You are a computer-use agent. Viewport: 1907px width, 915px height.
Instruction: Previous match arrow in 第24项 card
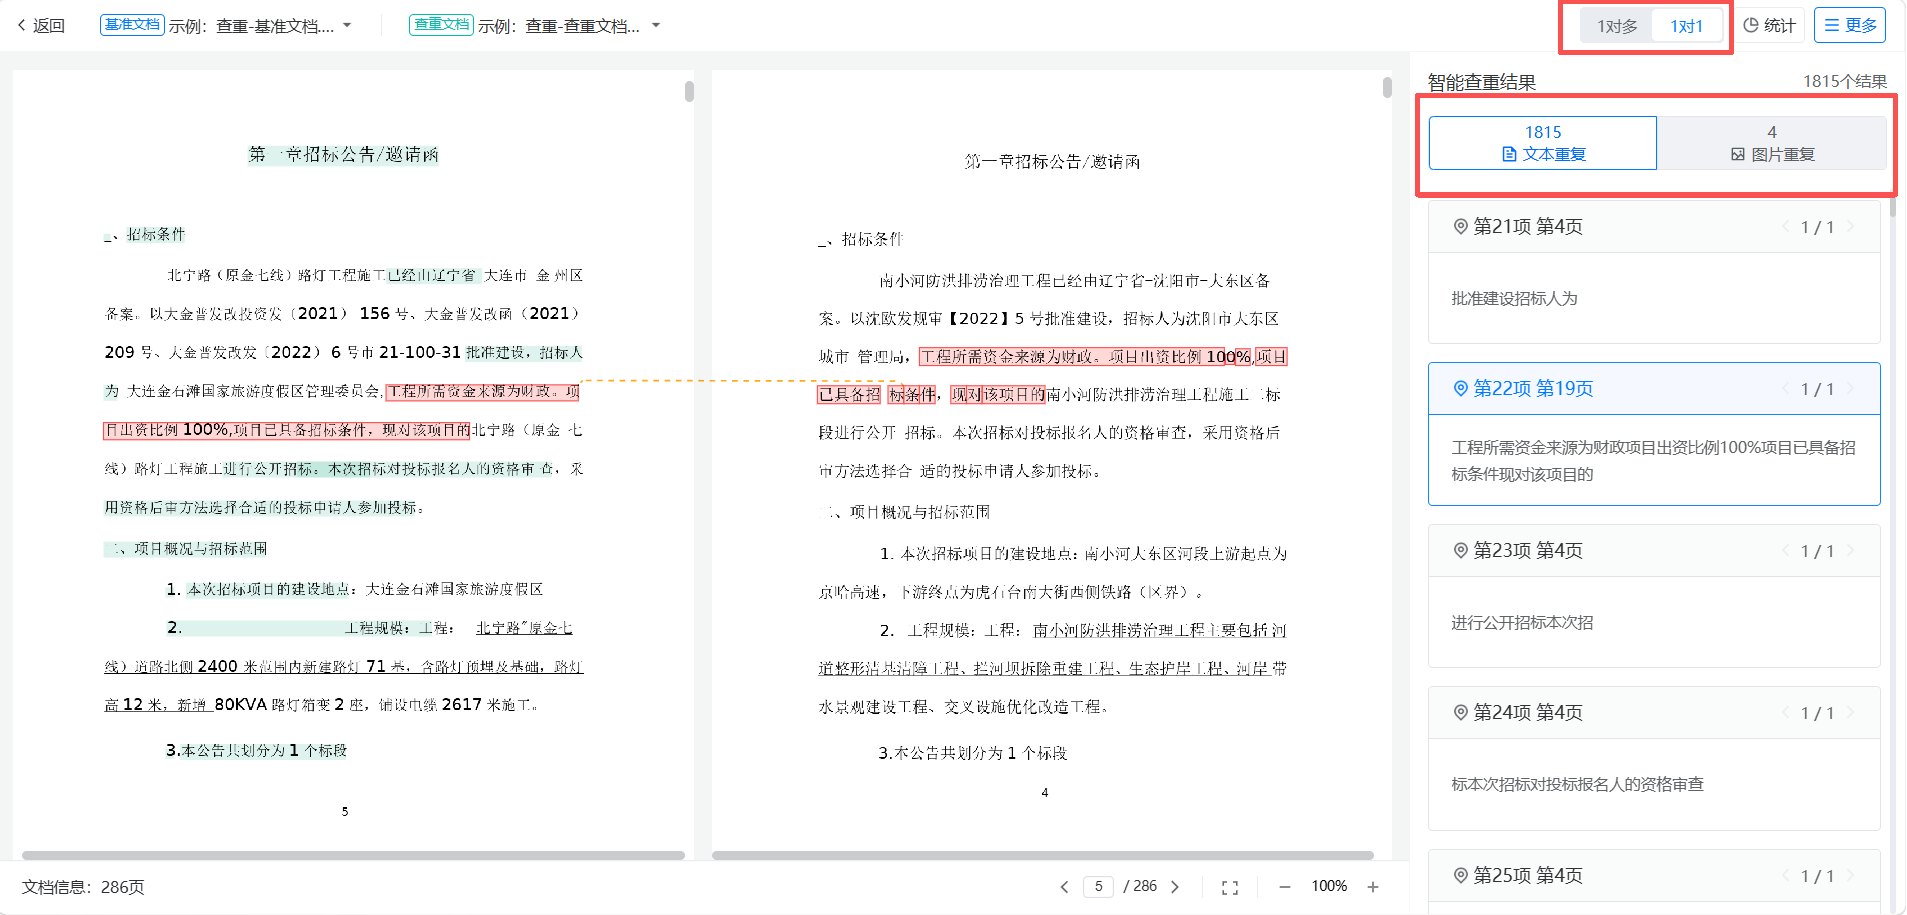[1785, 713]
